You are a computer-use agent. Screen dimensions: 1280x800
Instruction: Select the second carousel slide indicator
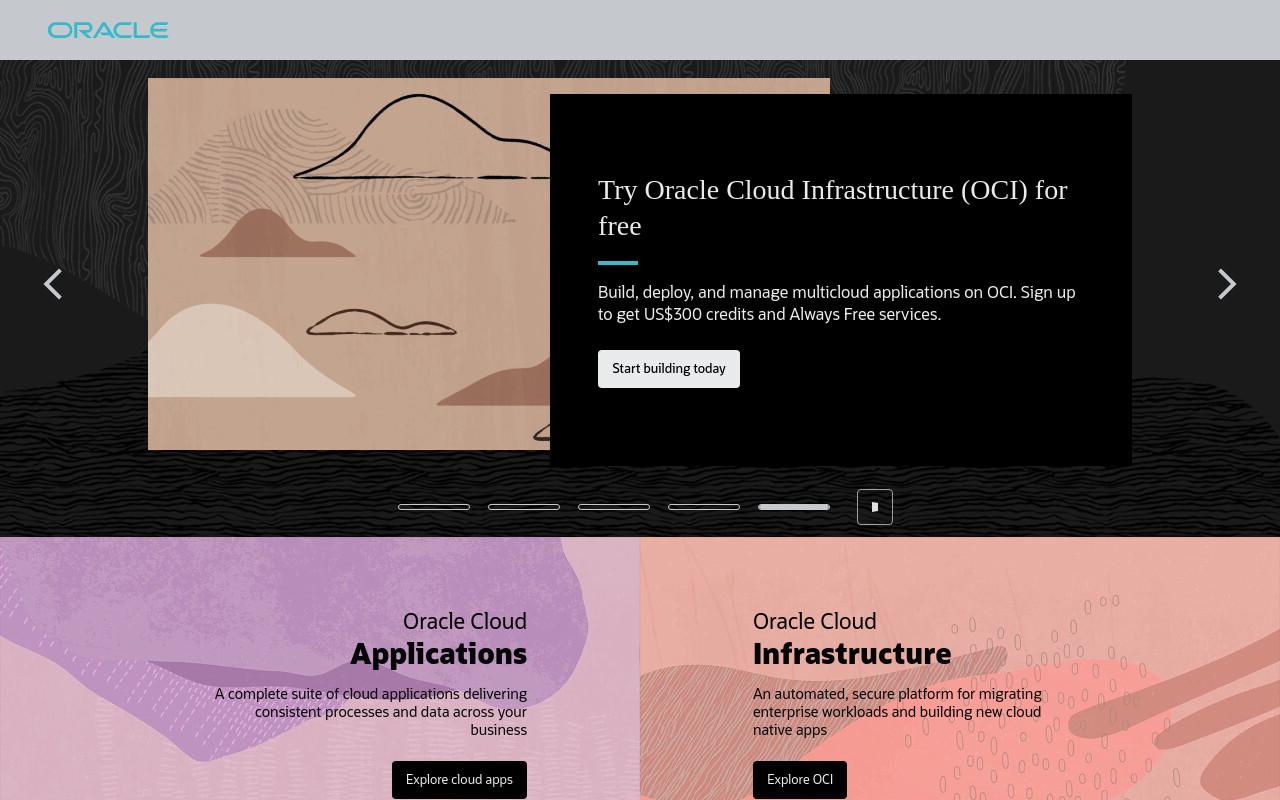[x=524, y=507]
